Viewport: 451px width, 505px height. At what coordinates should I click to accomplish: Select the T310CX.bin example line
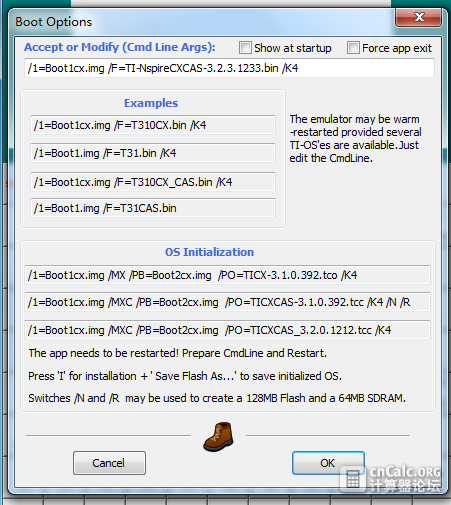click(153, 125)
